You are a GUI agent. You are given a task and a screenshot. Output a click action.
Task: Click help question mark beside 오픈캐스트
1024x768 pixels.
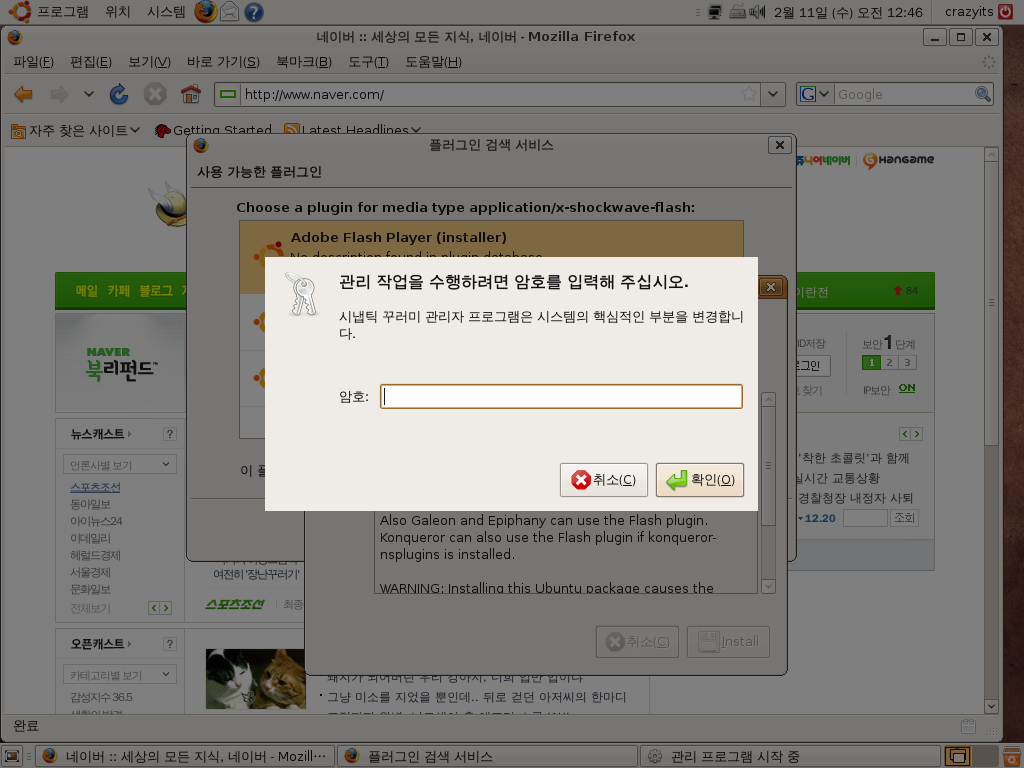(x=170, y=644)
